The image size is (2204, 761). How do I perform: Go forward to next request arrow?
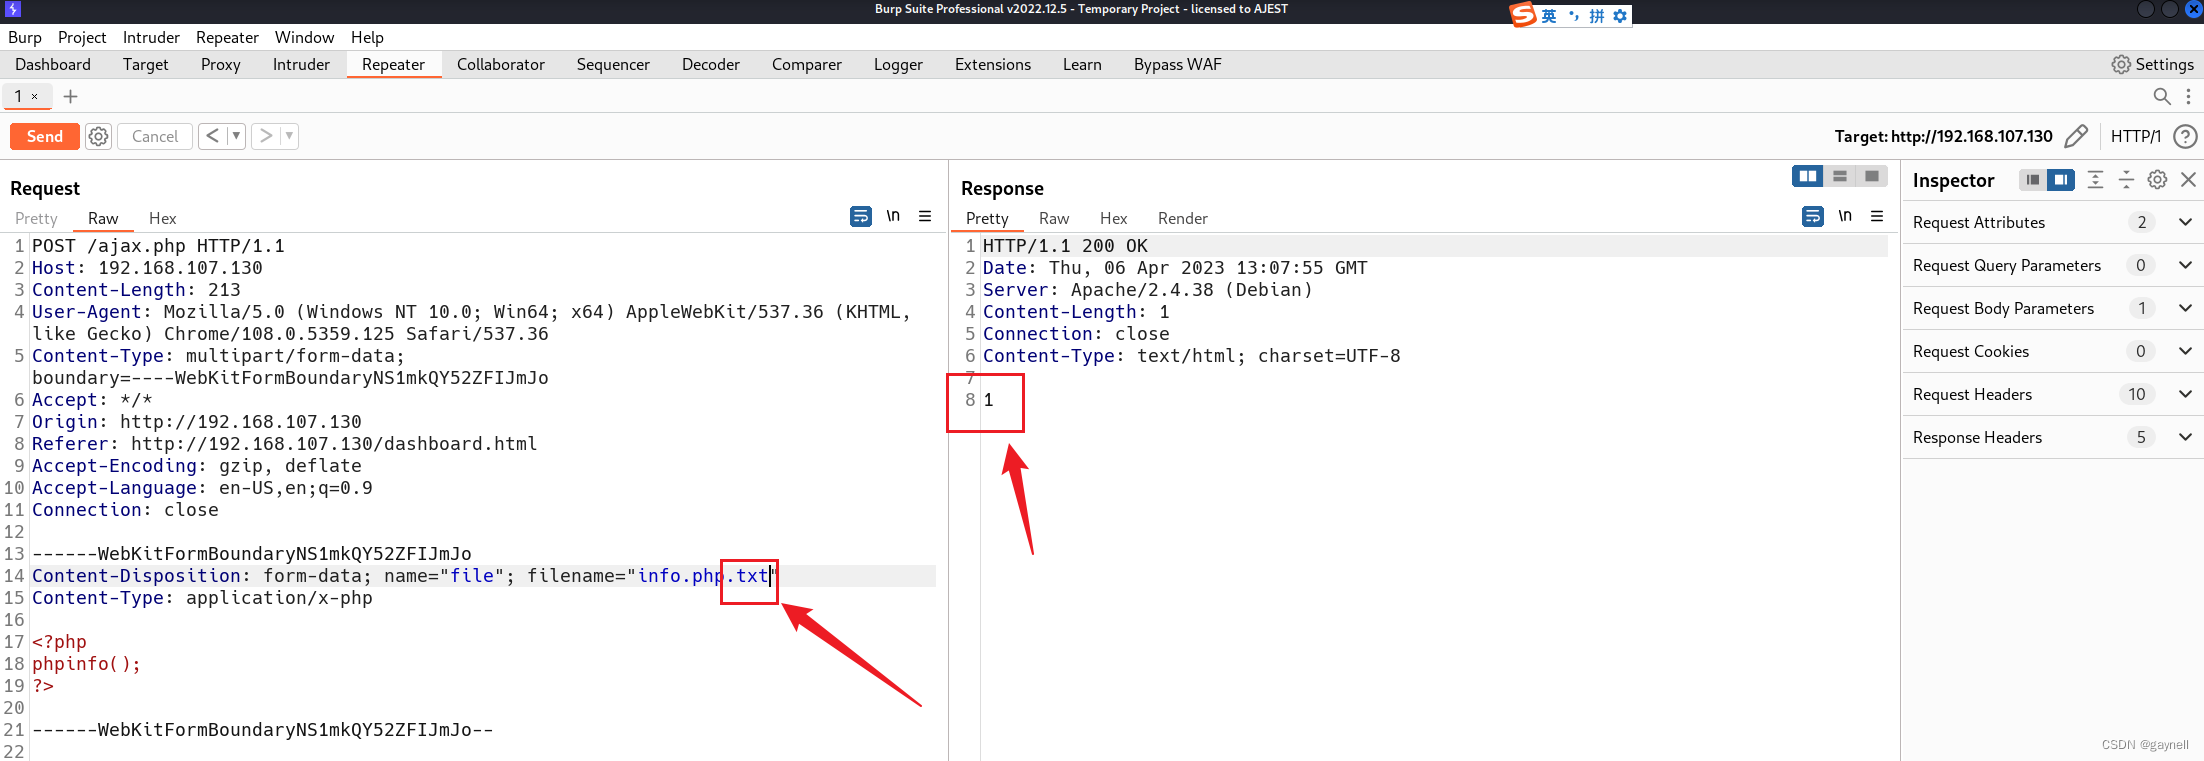pos(266,136)
